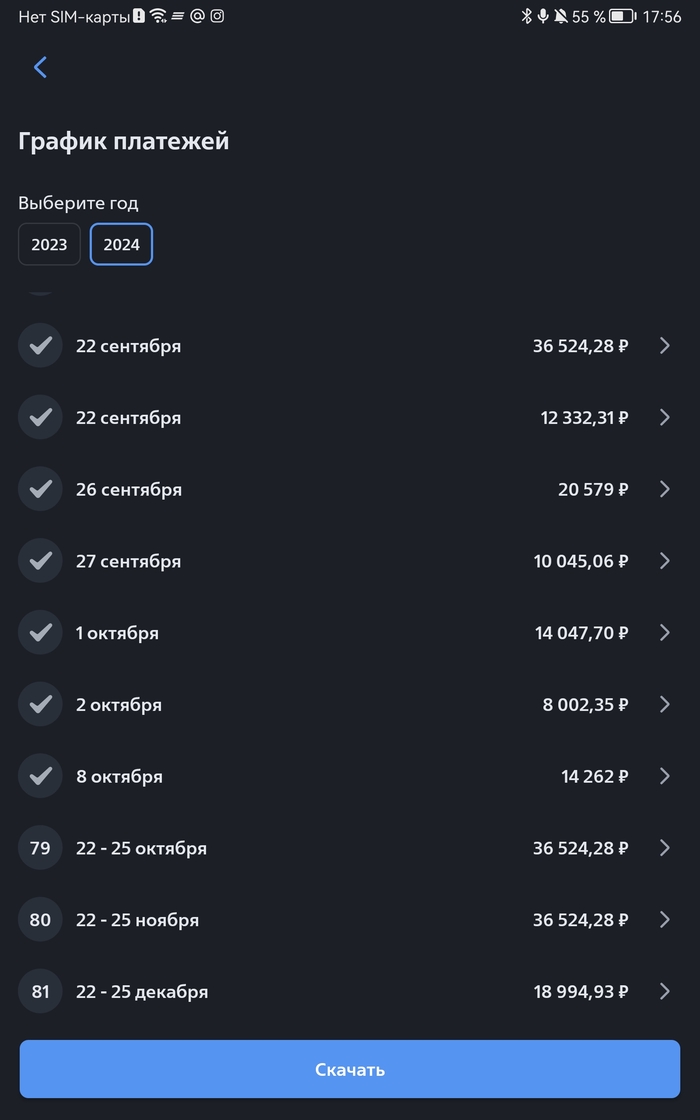Open the 12 332,31 ₽ payment entry
700x1120 pixels.
click(350, 418)
